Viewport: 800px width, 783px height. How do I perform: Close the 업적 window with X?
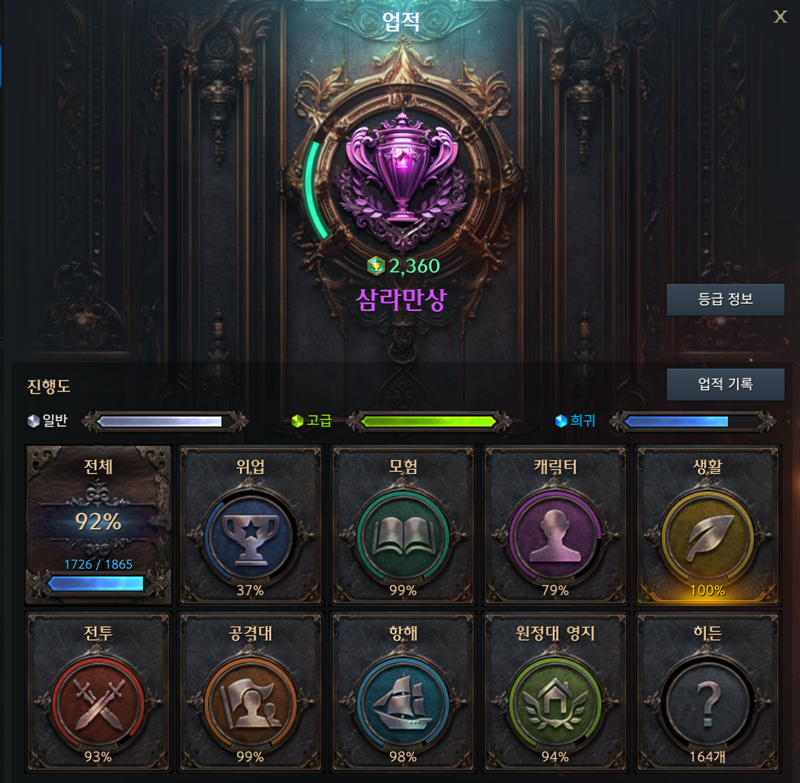tap(780, 17)
